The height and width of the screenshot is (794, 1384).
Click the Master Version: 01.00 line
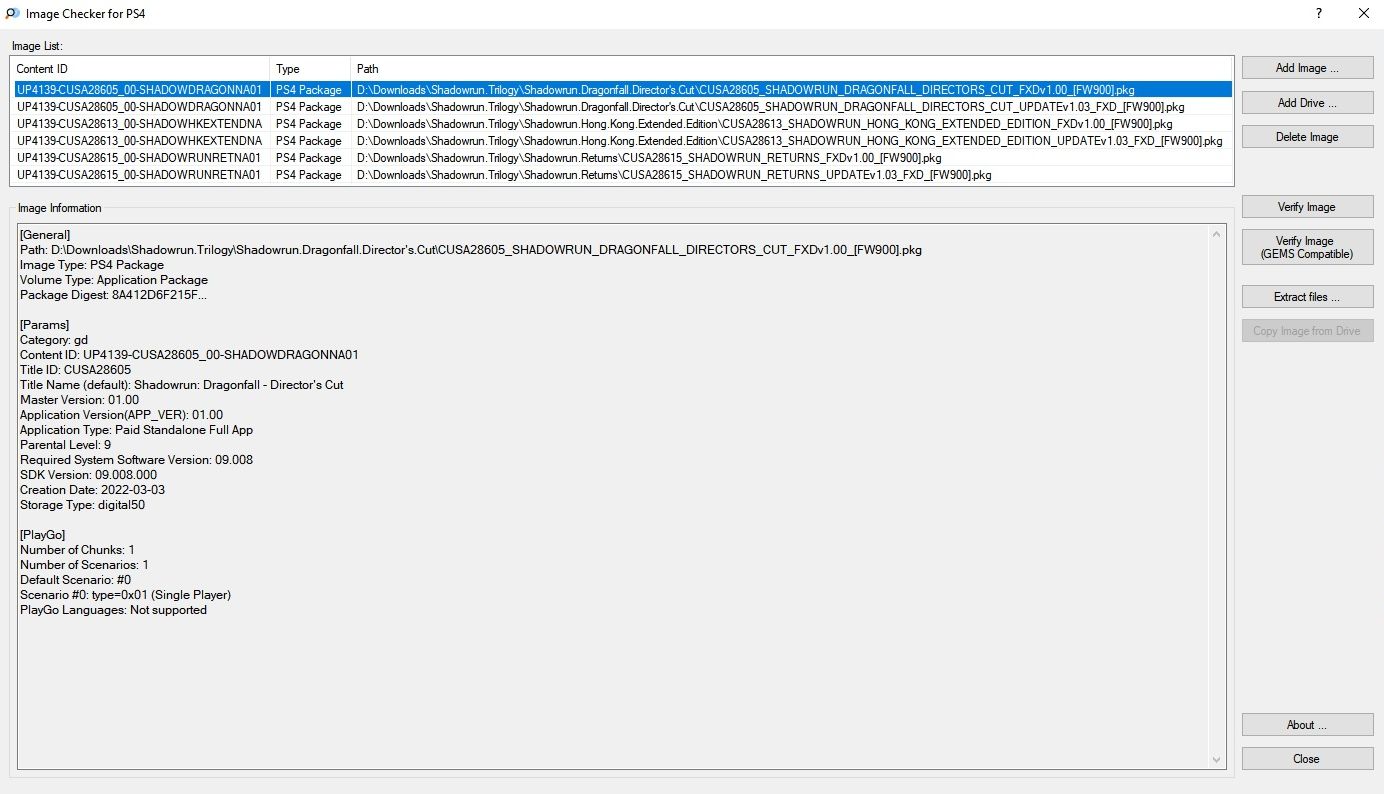tap(79, 400)
